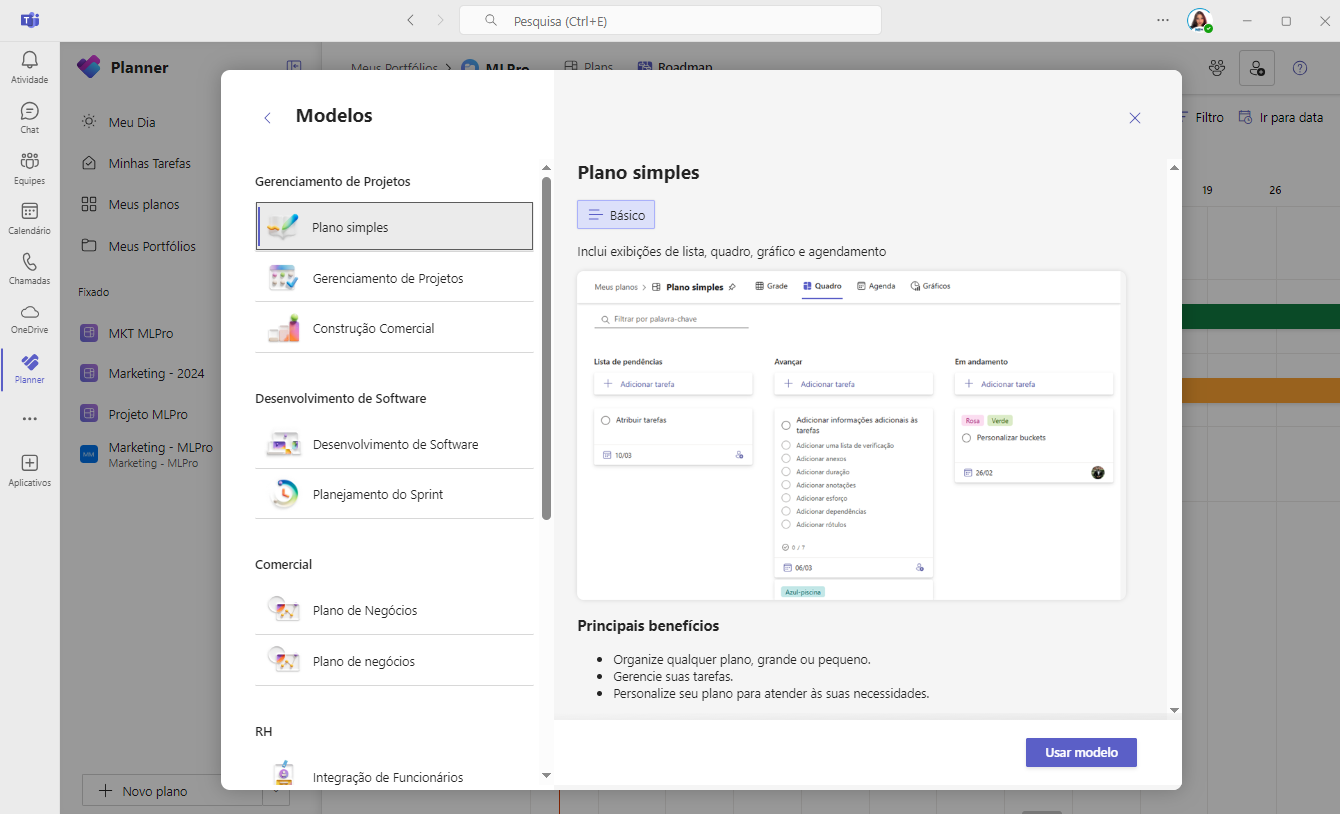This screenshot has width=1340, height=814.
Task: Open the Aplicativos plus icon
Action: (x=30, y=463)
